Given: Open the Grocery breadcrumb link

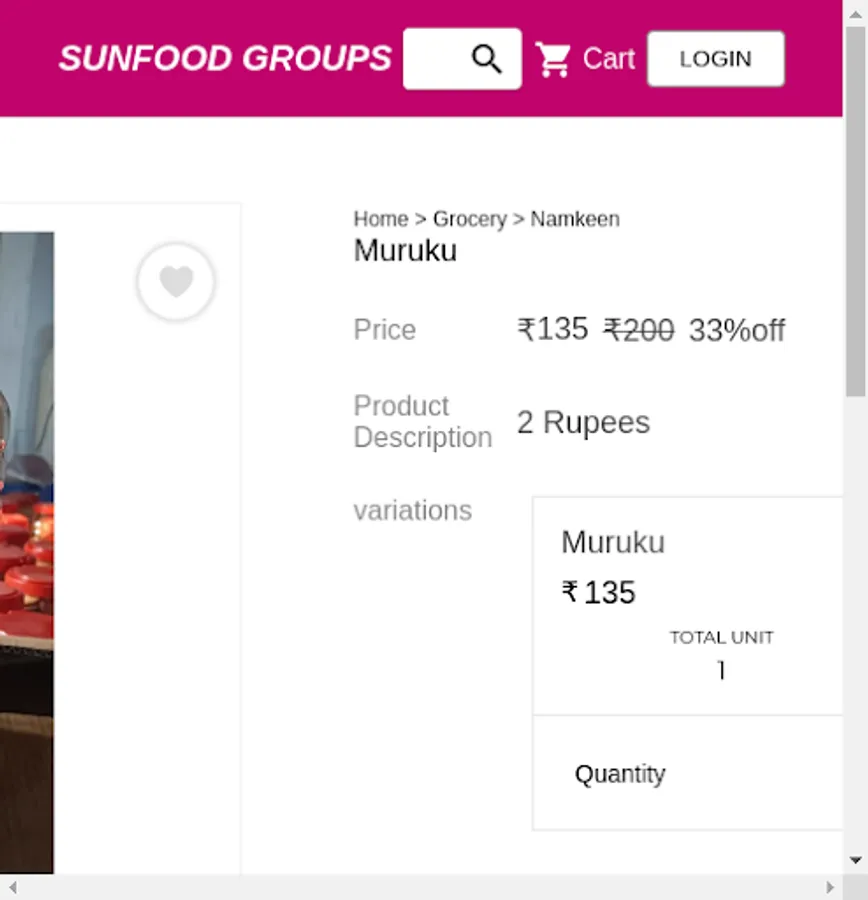Looking at the screenshot, I should 469,219.
